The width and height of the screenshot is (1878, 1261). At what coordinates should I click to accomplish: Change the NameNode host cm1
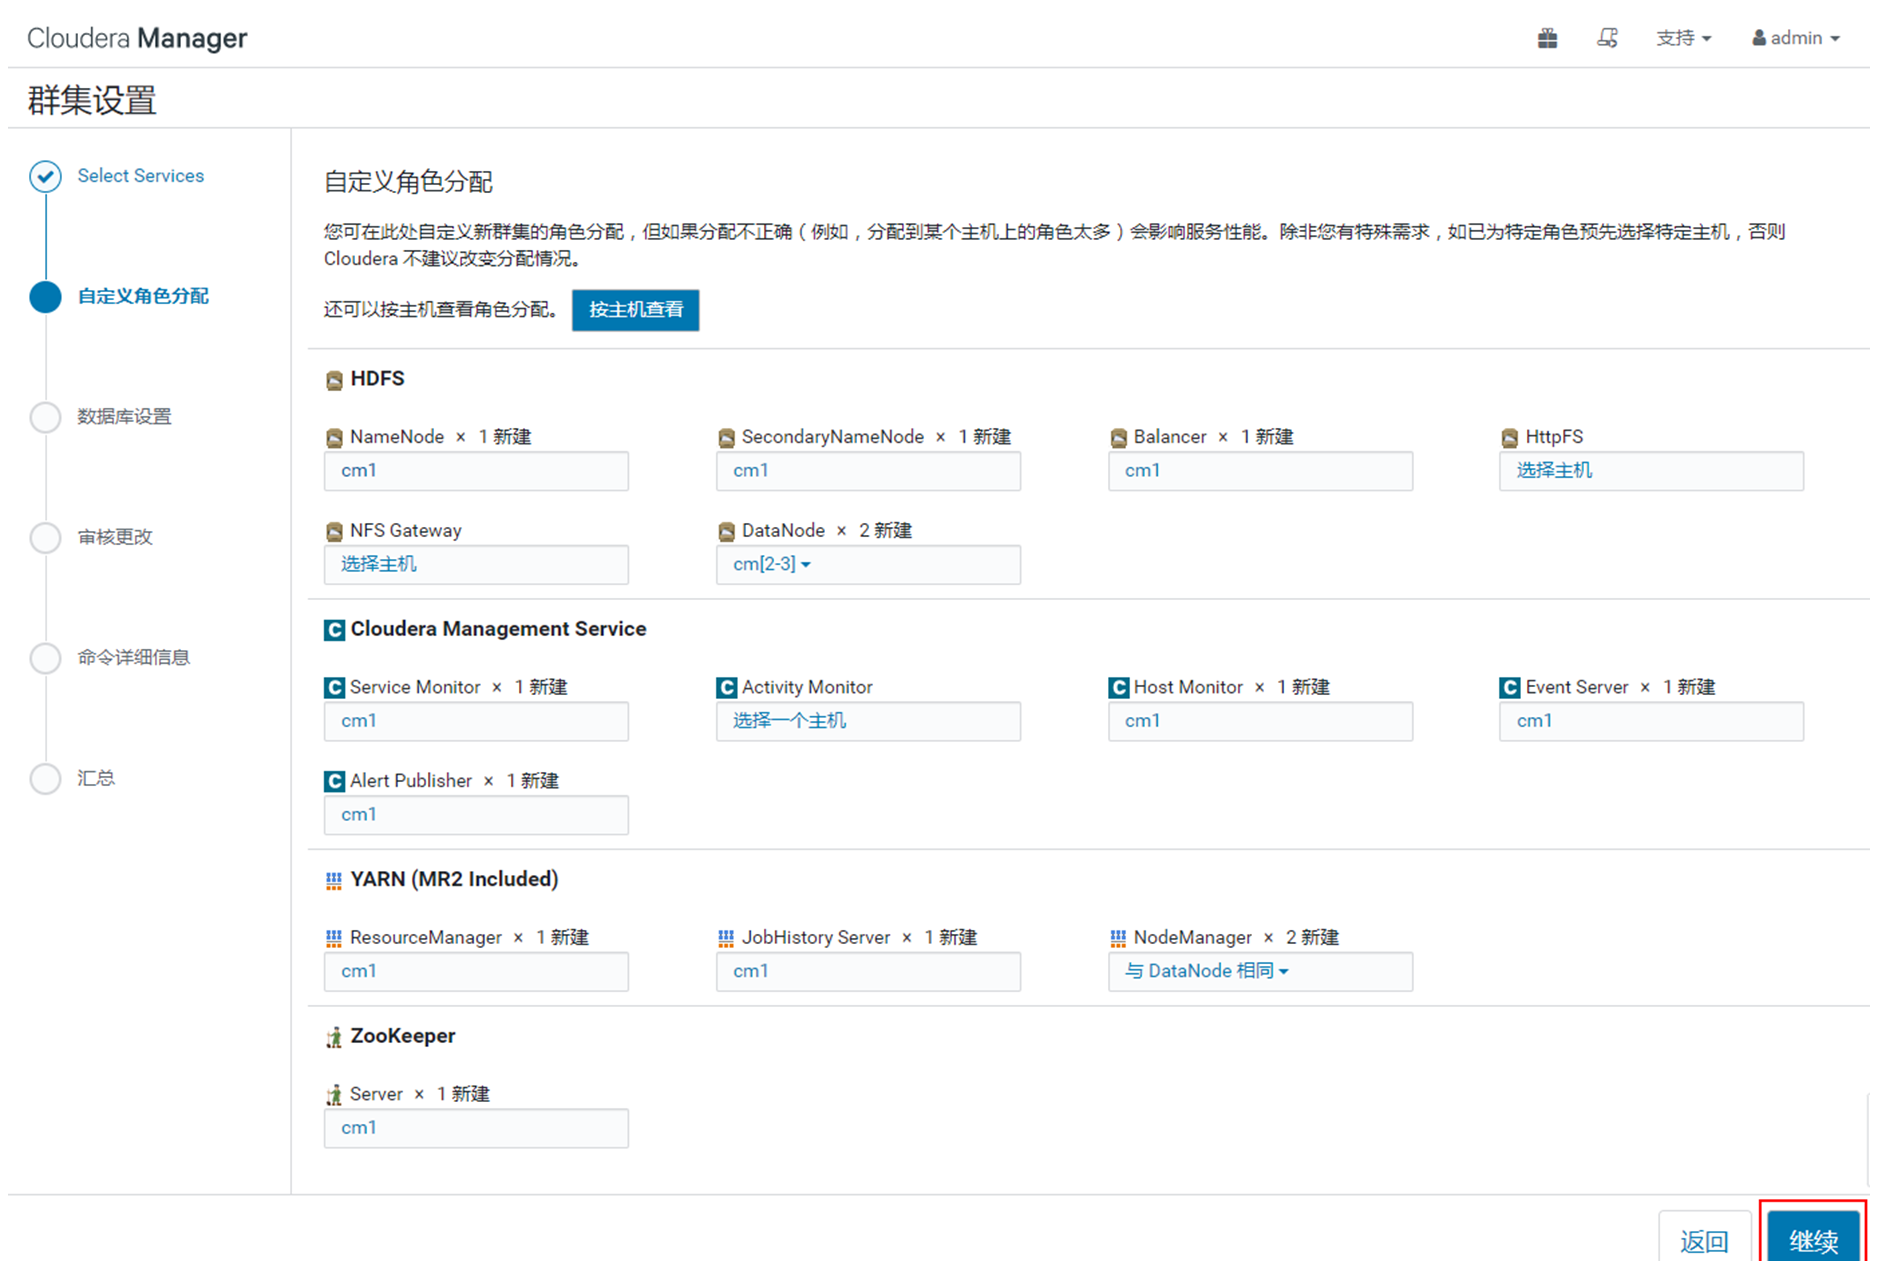476,471
